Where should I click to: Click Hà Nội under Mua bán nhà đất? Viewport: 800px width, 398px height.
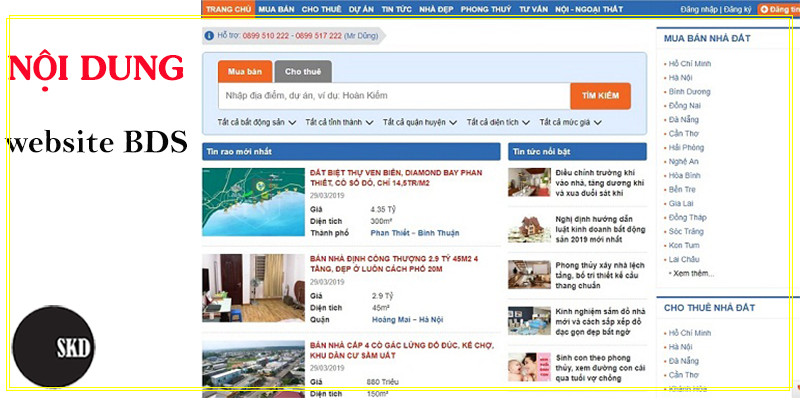click(x=681, y=78)
